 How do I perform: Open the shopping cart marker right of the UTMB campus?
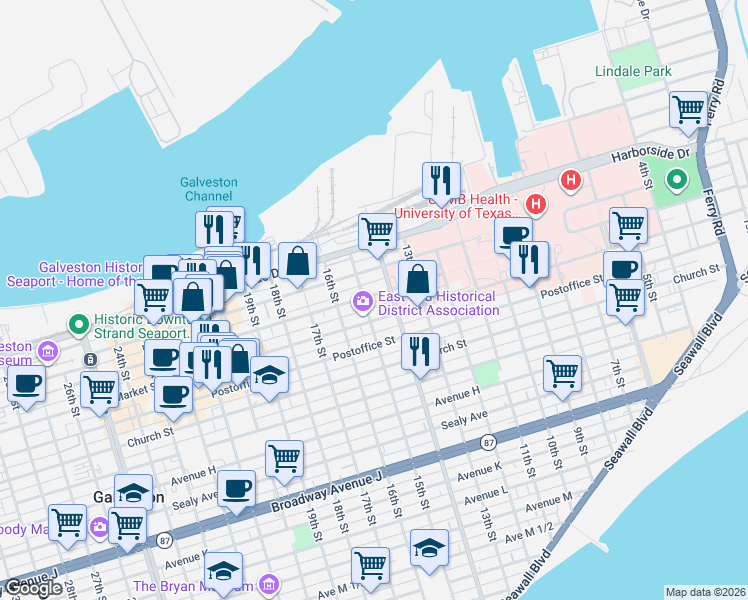coord(628,228)
